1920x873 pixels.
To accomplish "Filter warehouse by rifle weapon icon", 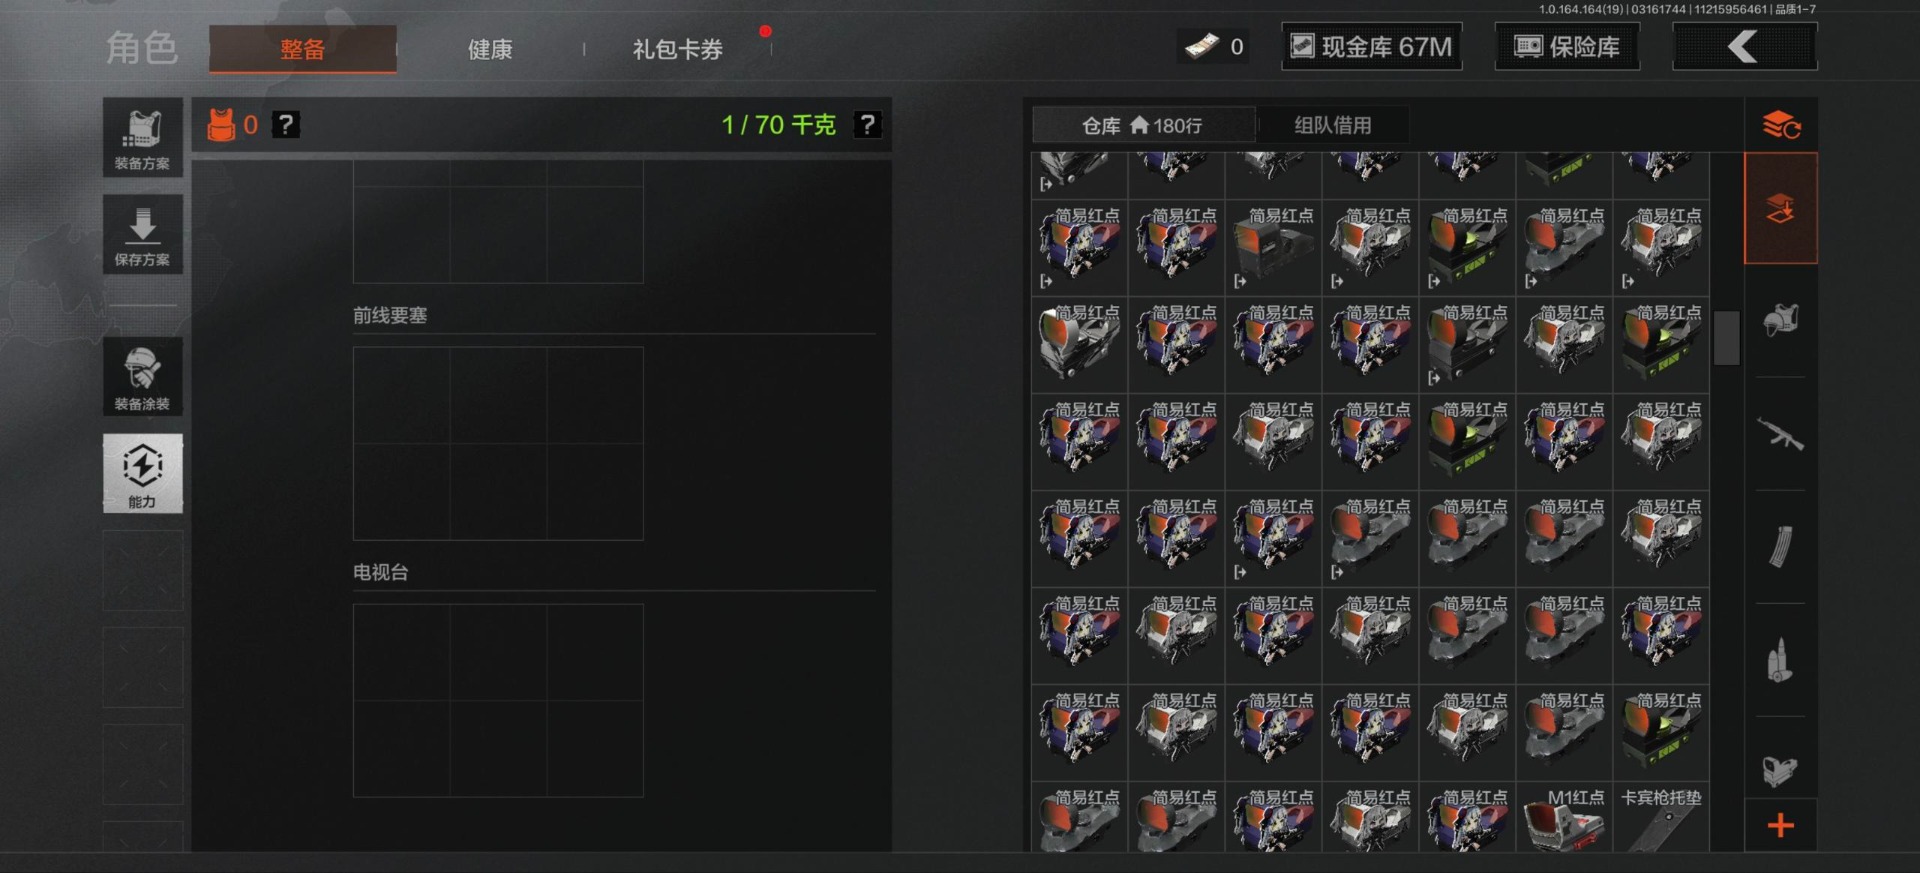I will tap(1781, 434).
